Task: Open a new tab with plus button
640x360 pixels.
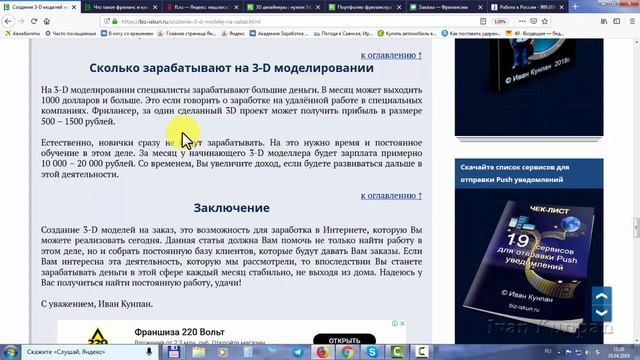Action: (575, 7)
